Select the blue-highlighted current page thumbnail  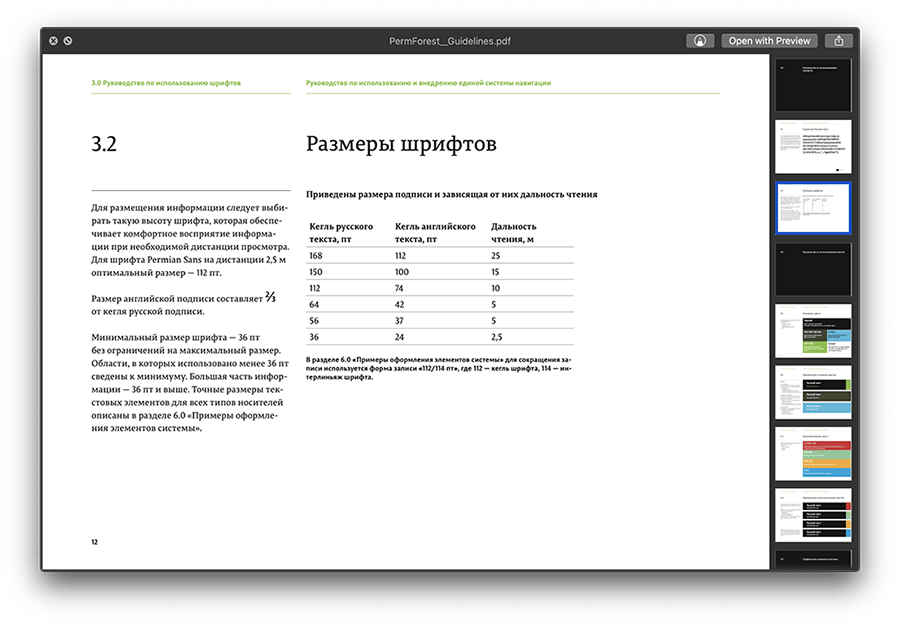[813, 208]
